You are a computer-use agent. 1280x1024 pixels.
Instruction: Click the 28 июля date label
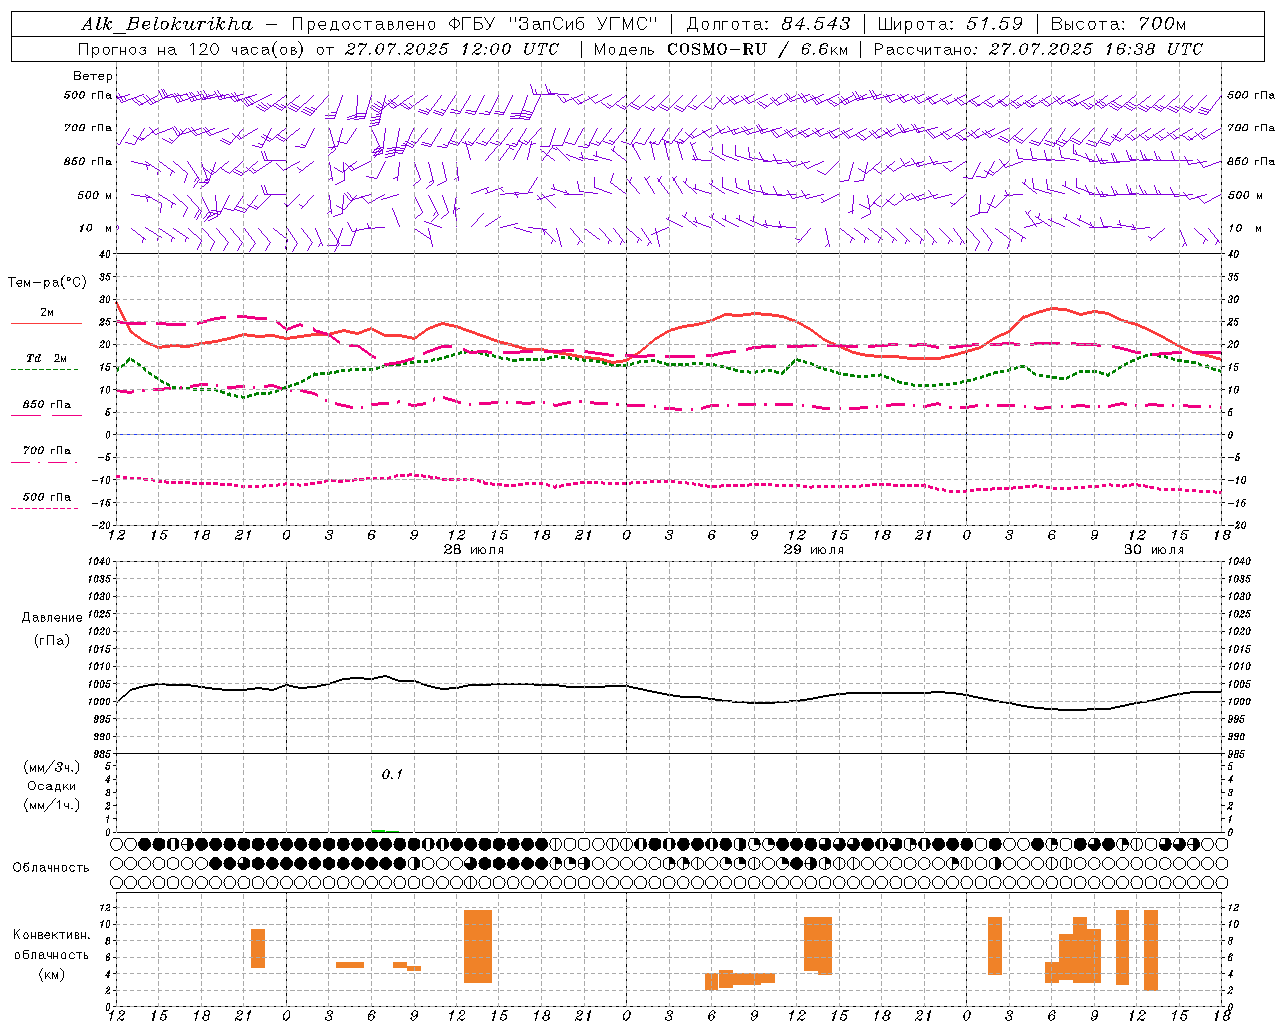tap(474, 550)
